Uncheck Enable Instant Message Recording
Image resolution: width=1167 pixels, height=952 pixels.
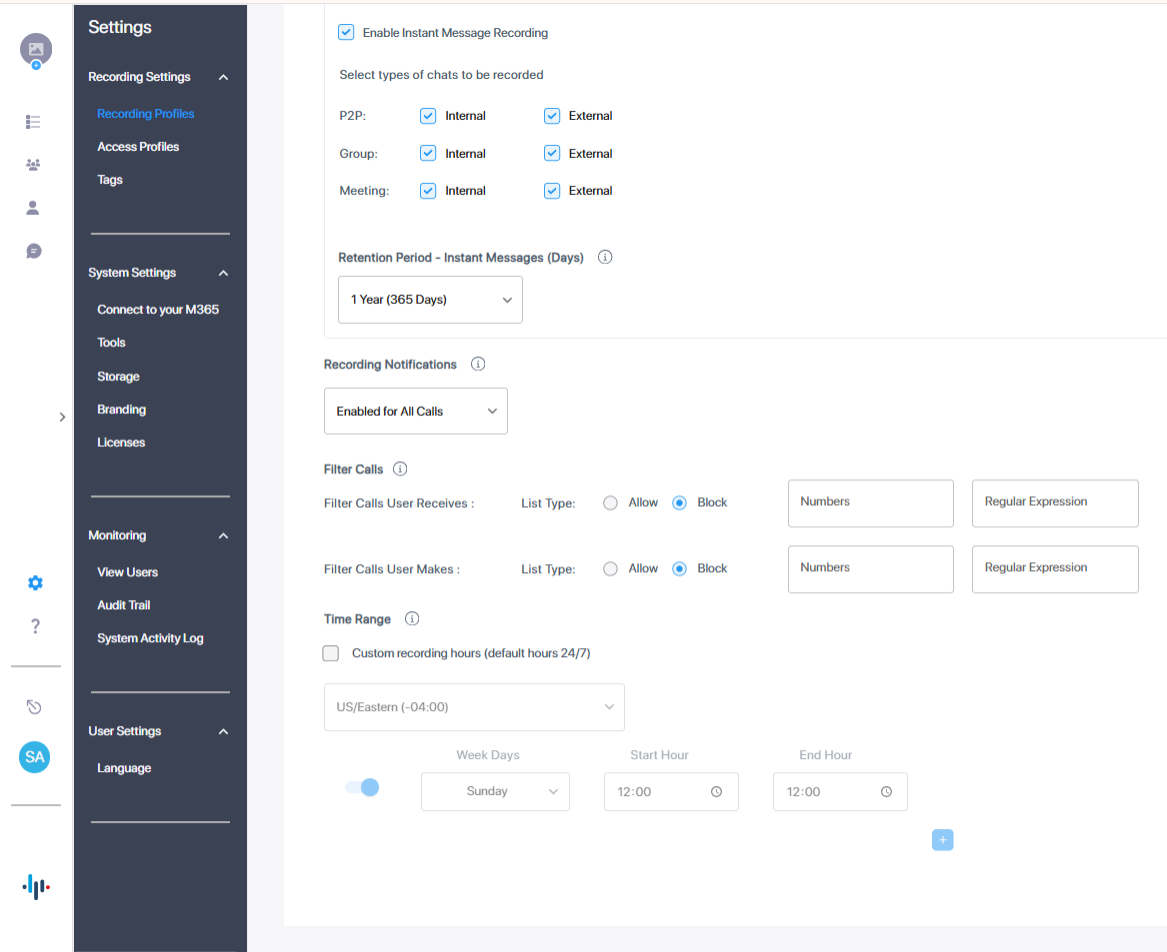[346, 32]
